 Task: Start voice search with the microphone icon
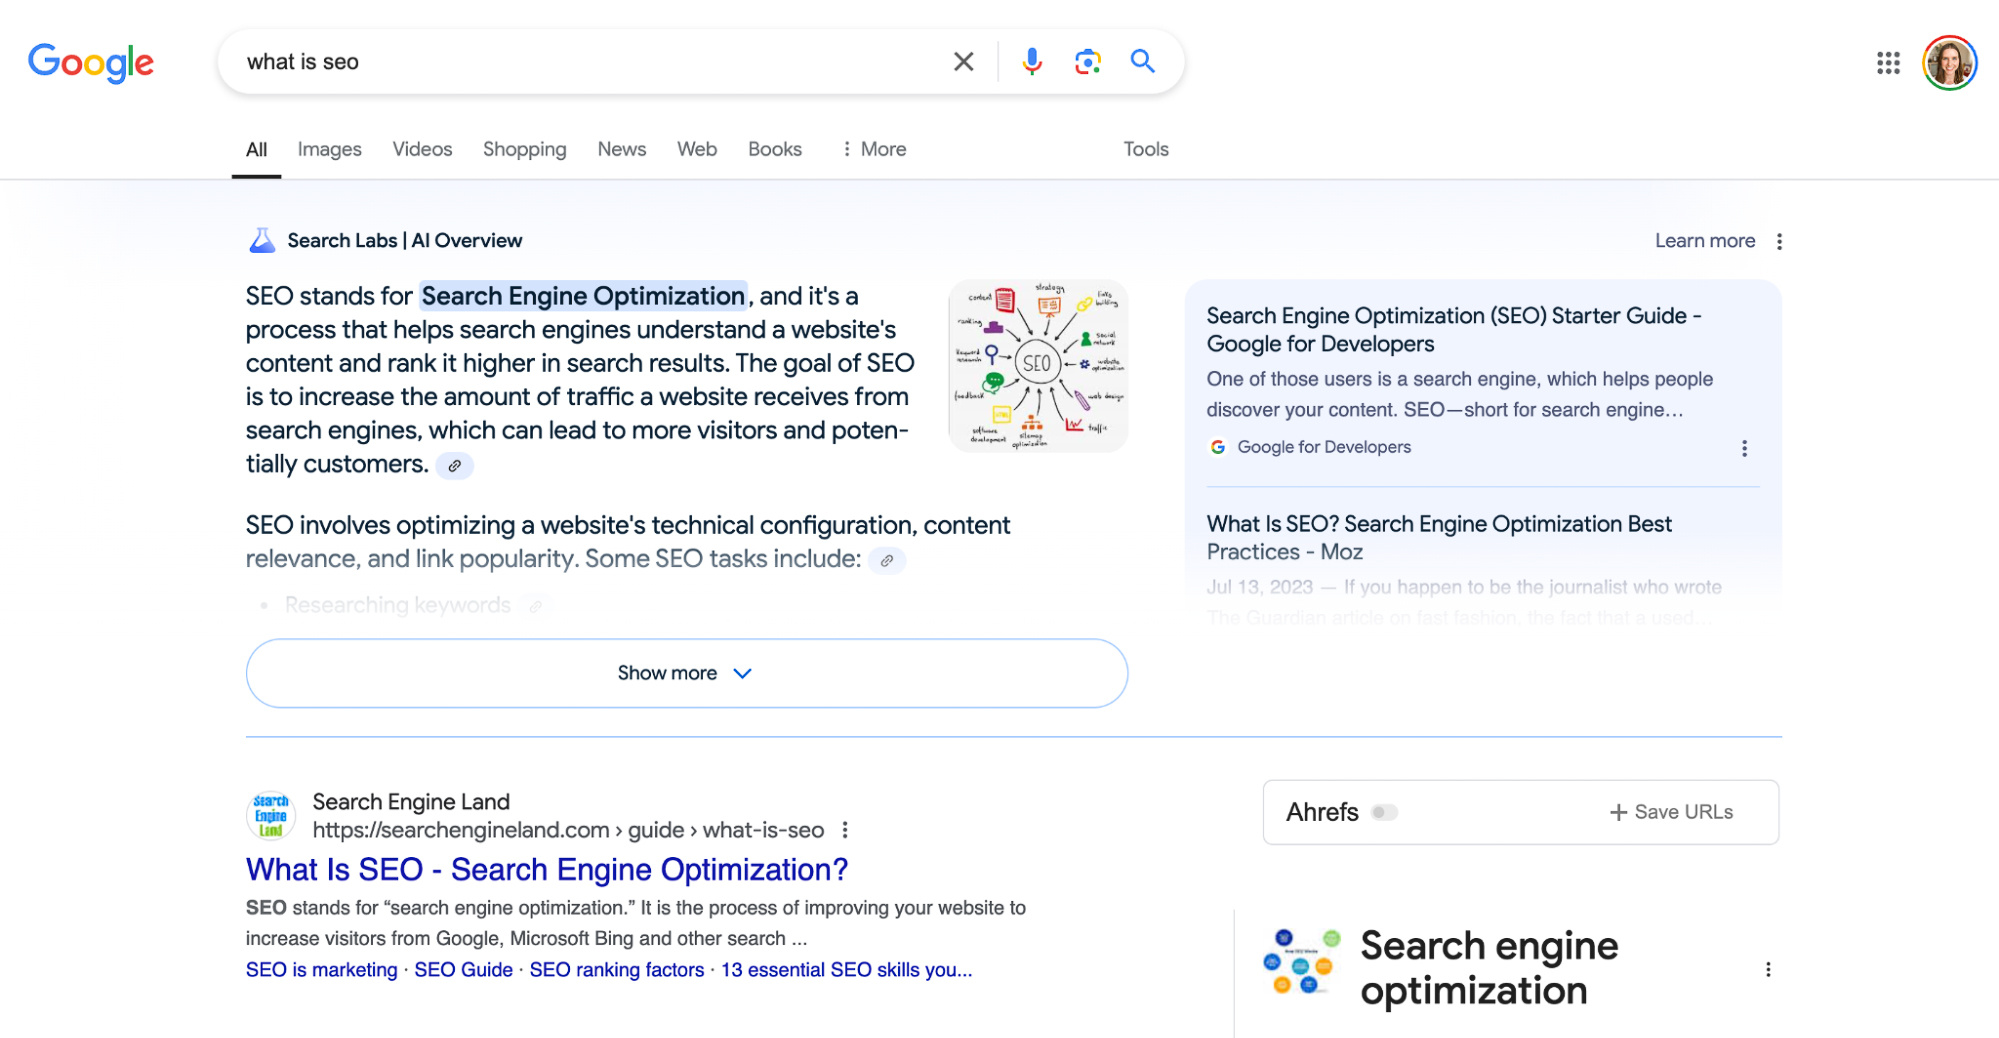point(1032,62)
